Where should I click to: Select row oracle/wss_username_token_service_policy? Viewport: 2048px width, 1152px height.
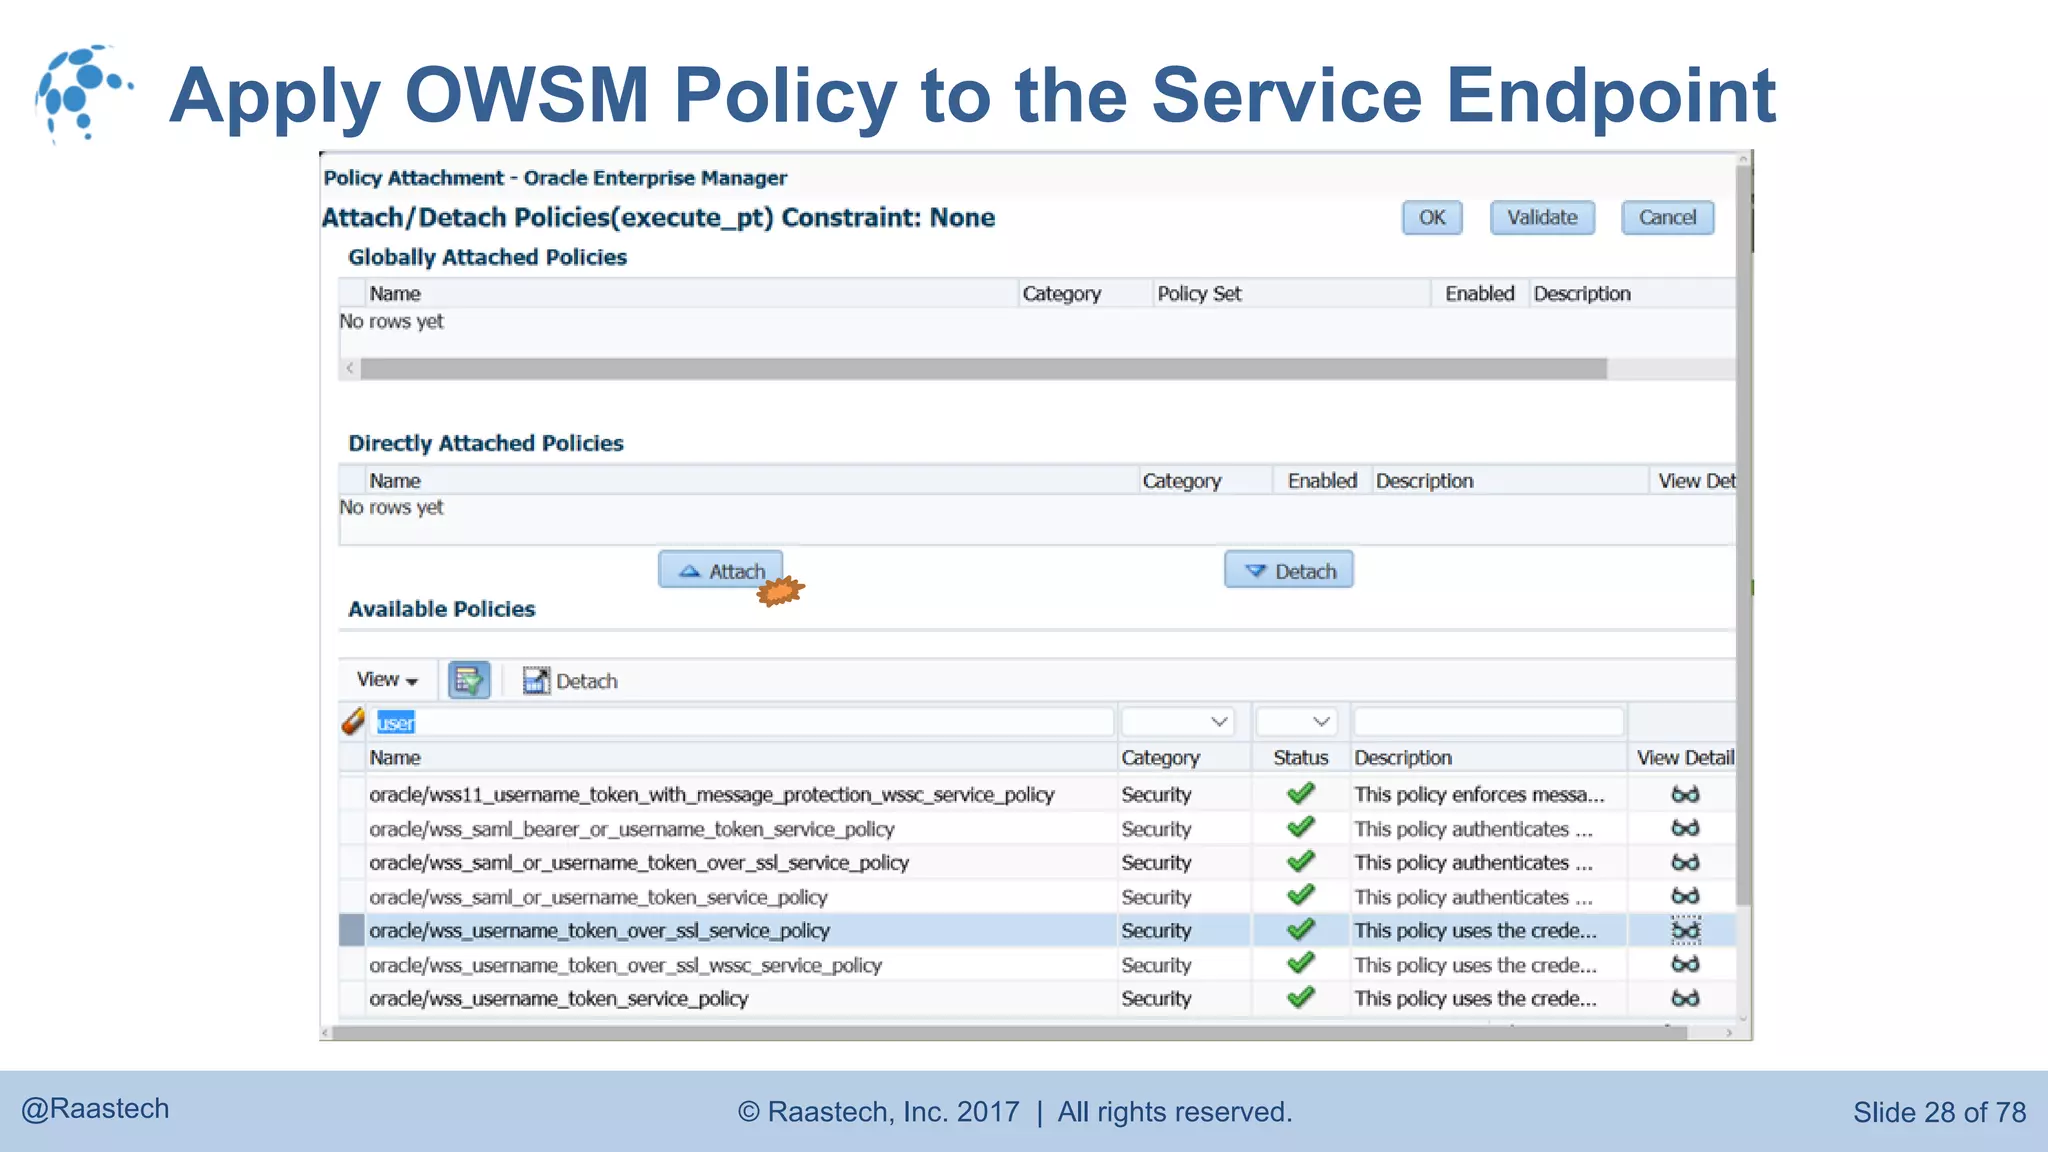[x=1037, y=998]
